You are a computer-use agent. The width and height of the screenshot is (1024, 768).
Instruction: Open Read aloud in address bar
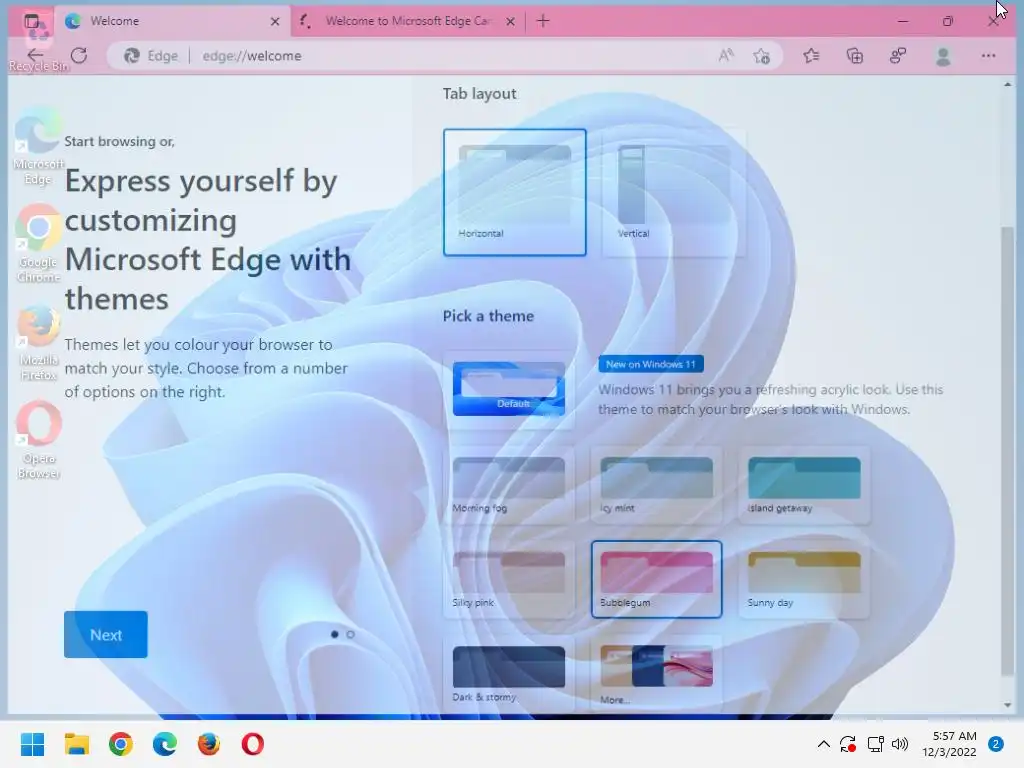726,56
